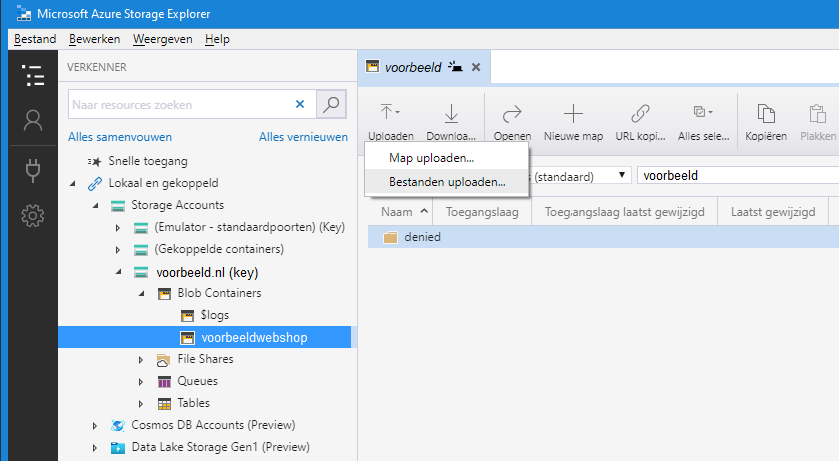
Task: Expand Data Lake Storage Gen1 node
Action: pos(95,448)
